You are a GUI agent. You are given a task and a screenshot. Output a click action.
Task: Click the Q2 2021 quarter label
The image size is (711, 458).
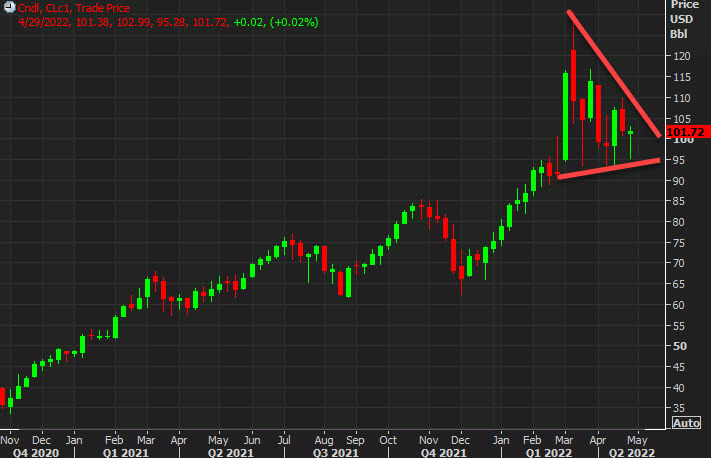pos(229,451)
